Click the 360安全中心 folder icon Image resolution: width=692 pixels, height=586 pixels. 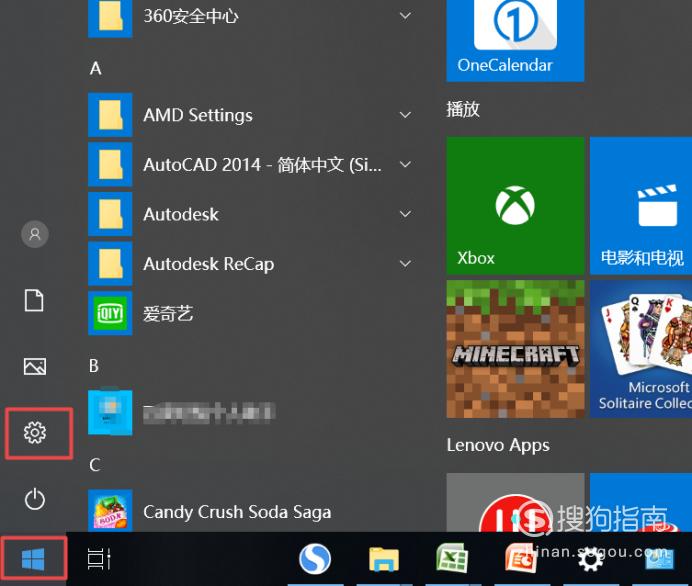tap(110, 17)
